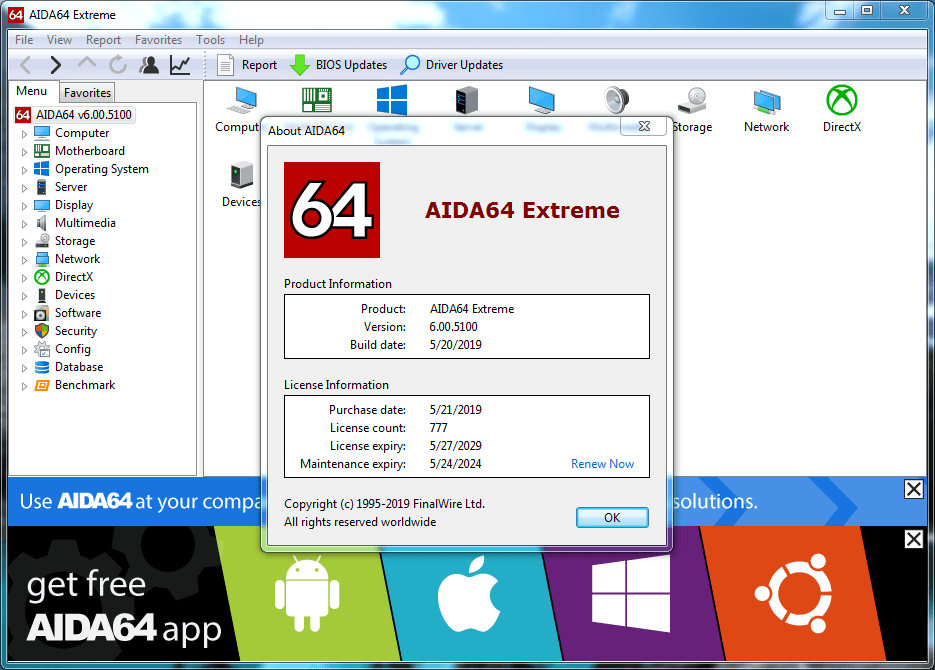Open the Display monitor icon in main pane
The height and width of the screenshot is (670, 935).
[542, 100]
